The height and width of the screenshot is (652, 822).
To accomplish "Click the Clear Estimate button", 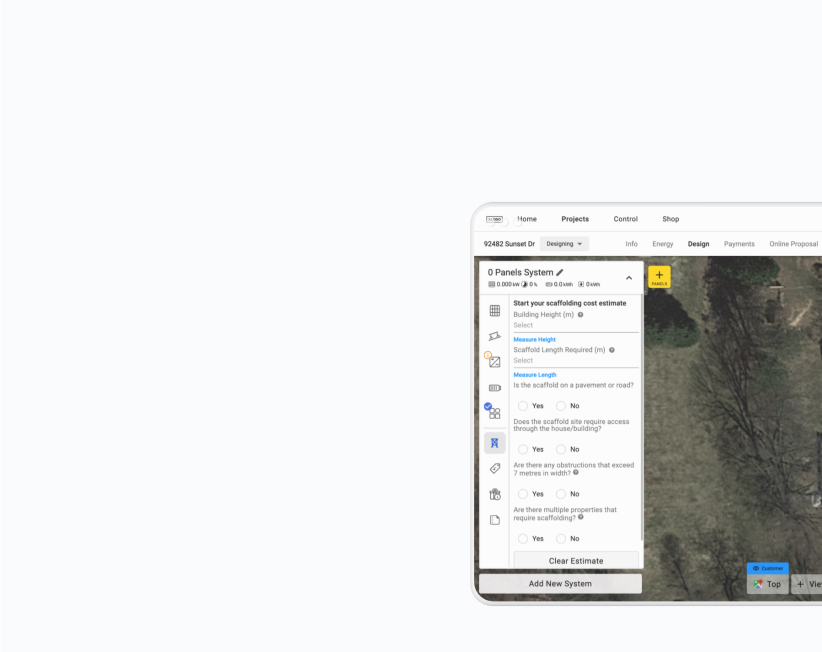I will 576,560.
